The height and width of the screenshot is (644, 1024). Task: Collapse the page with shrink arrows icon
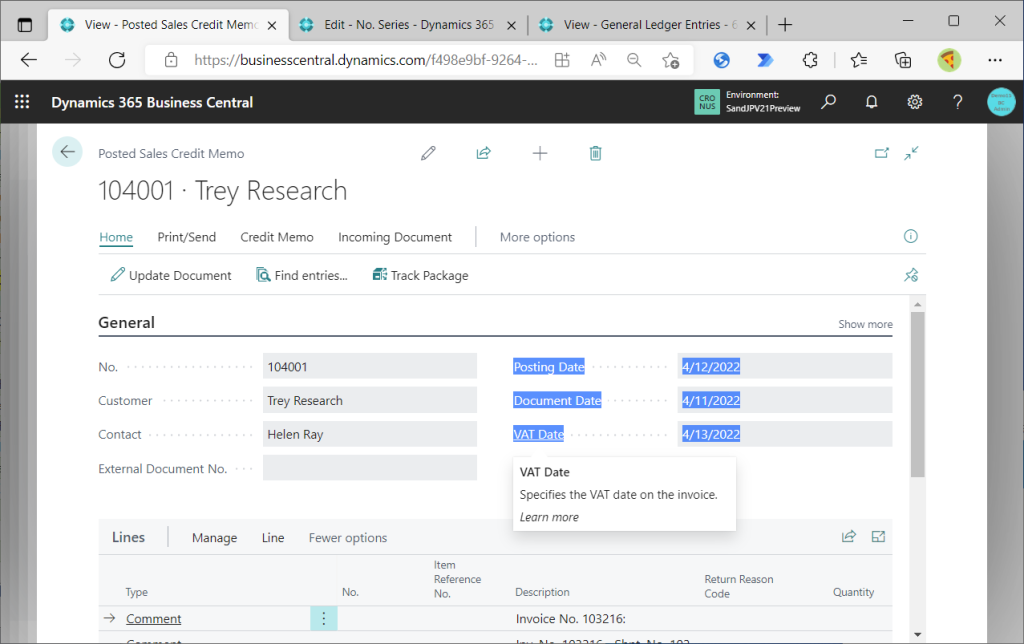912,153
